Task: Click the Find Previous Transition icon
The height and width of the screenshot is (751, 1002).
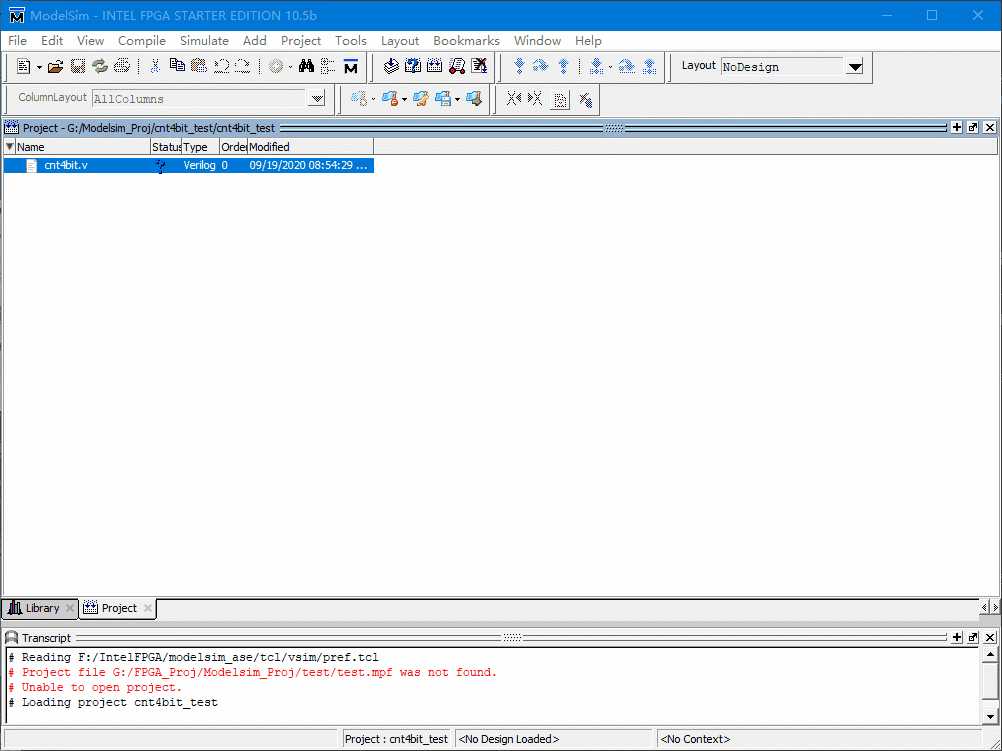Action: click(514, 99)
